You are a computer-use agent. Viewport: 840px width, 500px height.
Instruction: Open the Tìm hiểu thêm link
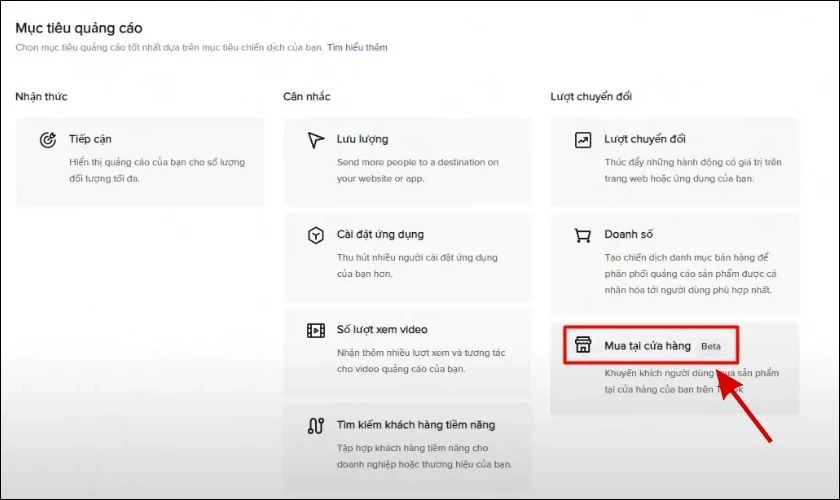(357, 47)
